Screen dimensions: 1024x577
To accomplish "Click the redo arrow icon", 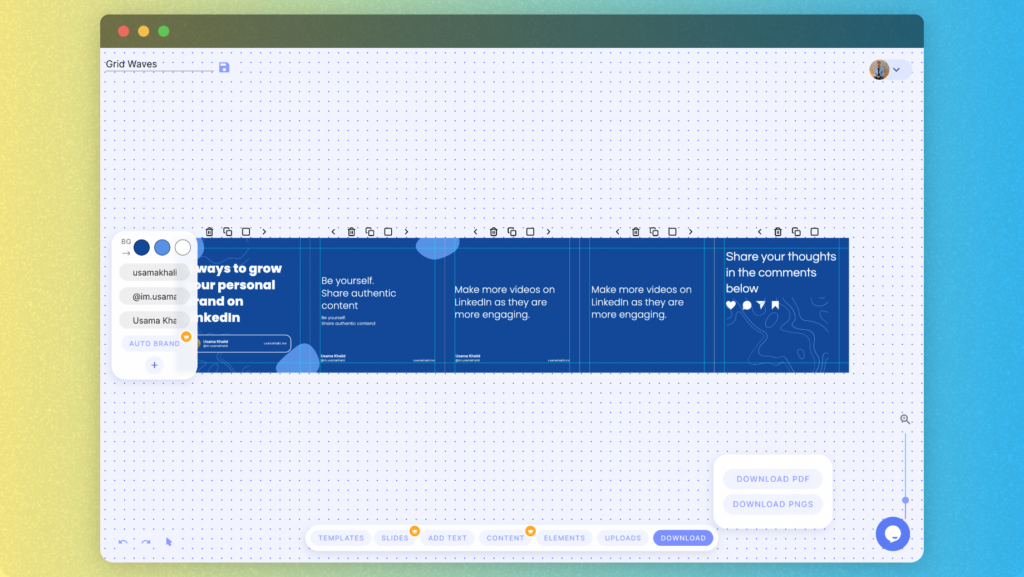I will pyautogui.click(x=146, y=542).
